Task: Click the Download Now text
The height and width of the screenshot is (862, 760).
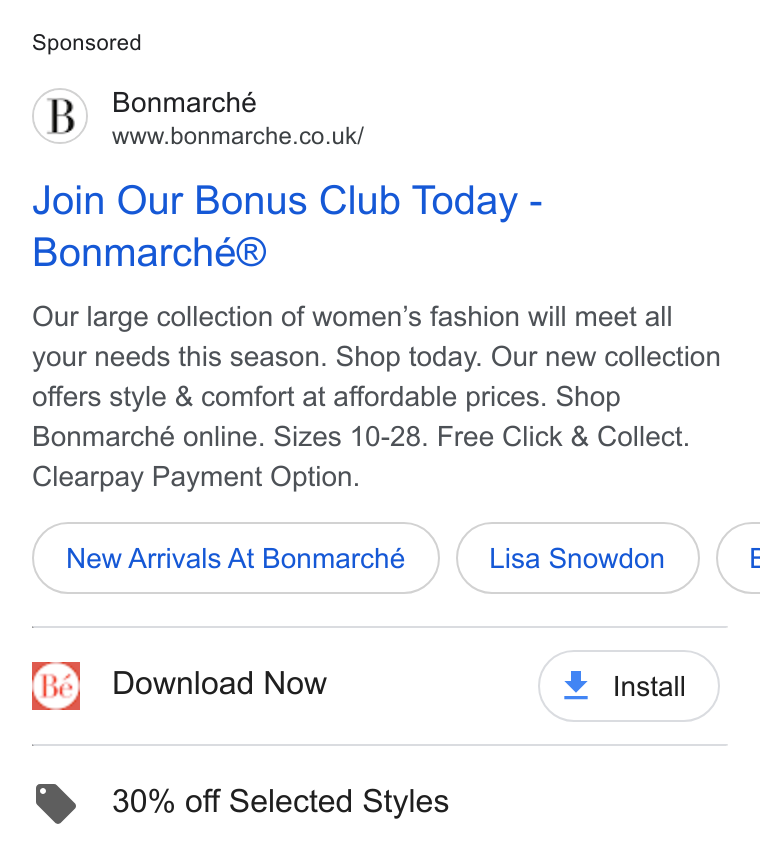Action: (x=219, y=683)
